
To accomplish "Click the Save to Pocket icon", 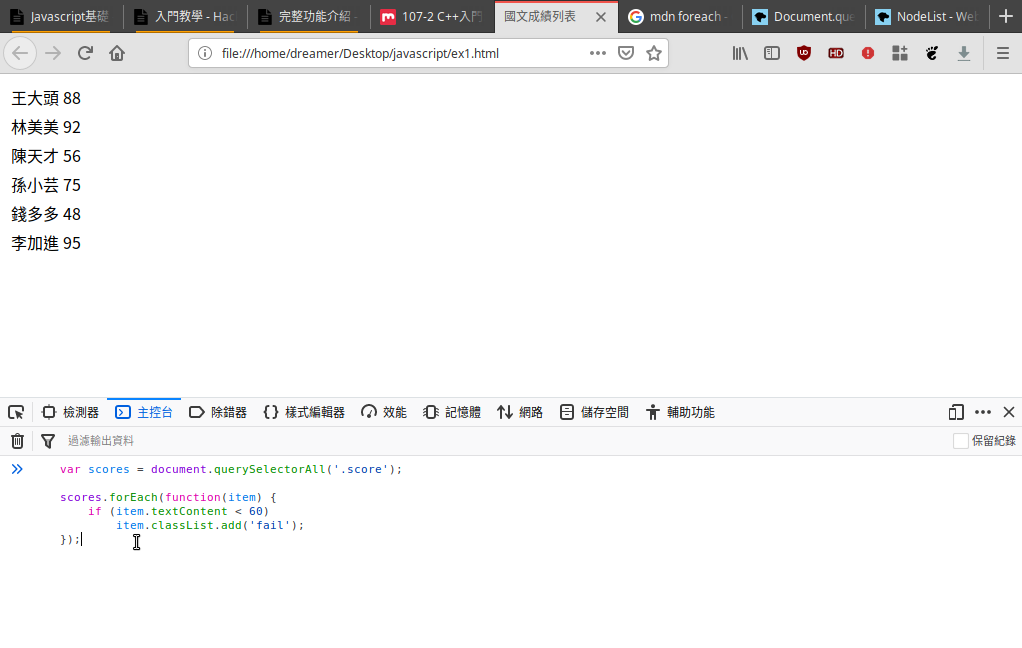I will pos(626,53).
